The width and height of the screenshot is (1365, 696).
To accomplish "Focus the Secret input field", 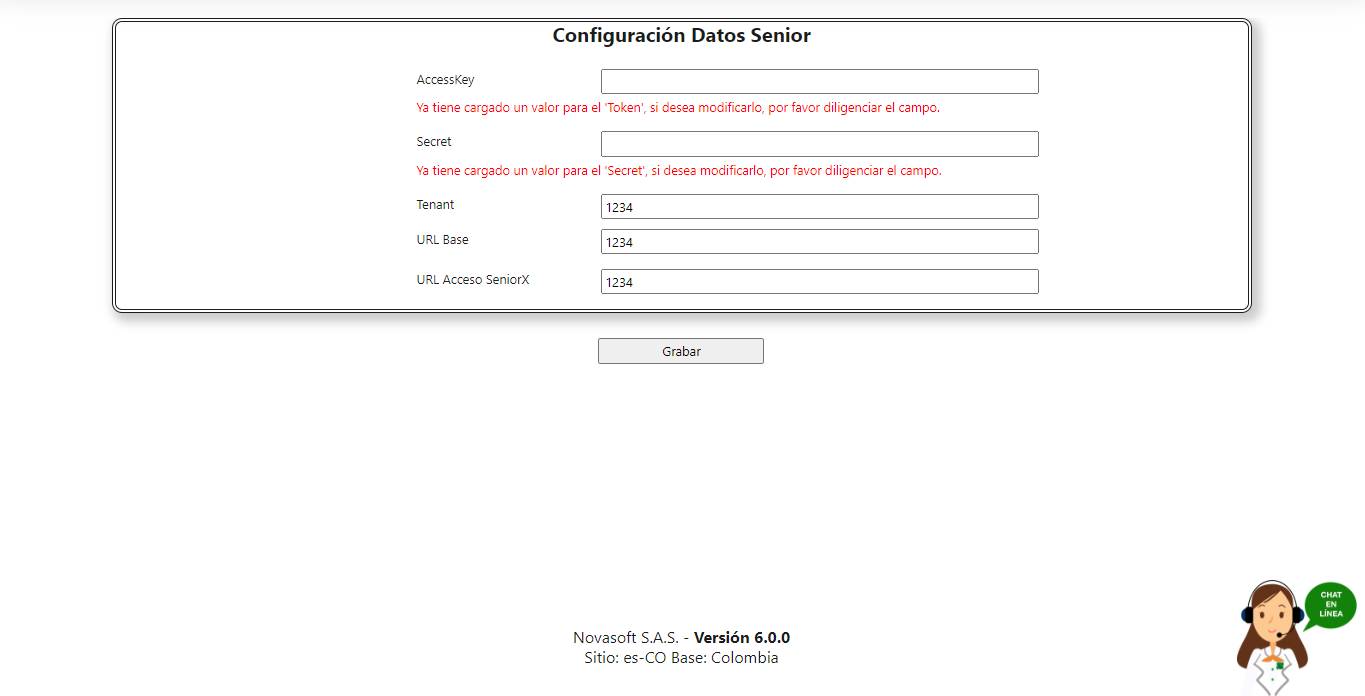I will point(819,144).
